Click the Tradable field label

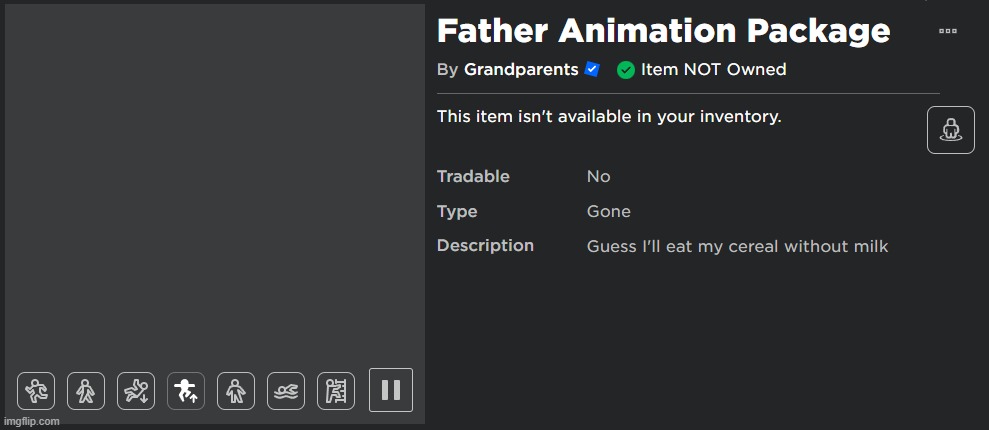pyautogui.click(x=473, y=177)
